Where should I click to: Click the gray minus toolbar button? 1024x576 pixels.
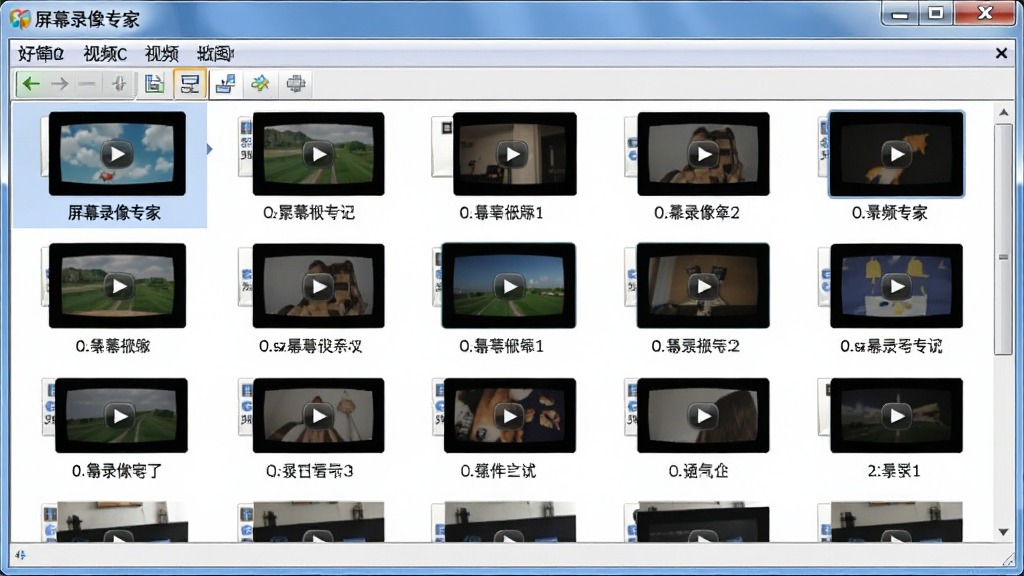87,84
